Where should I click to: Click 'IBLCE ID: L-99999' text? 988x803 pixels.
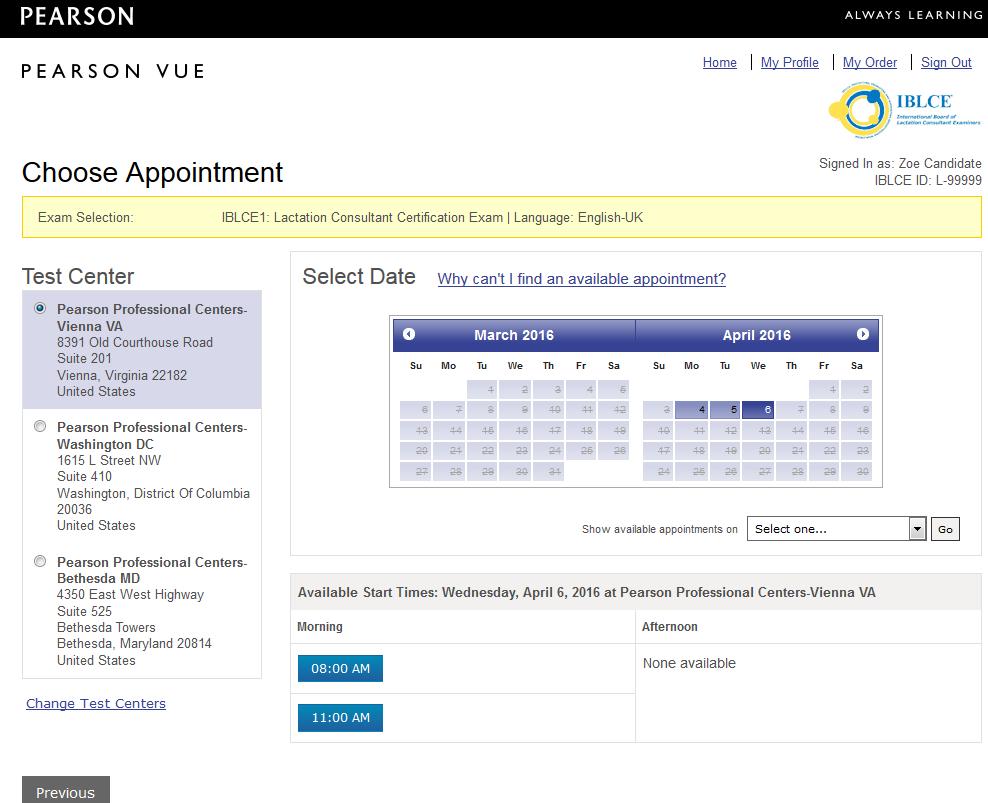[928, 180]
